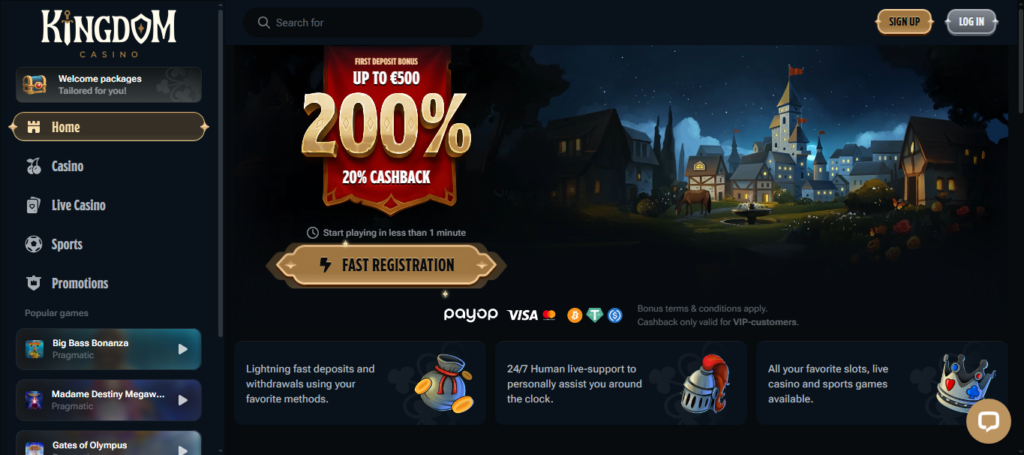Focus the Search for input field
This screenshot has width=1024, height=455.
[363, 23]
